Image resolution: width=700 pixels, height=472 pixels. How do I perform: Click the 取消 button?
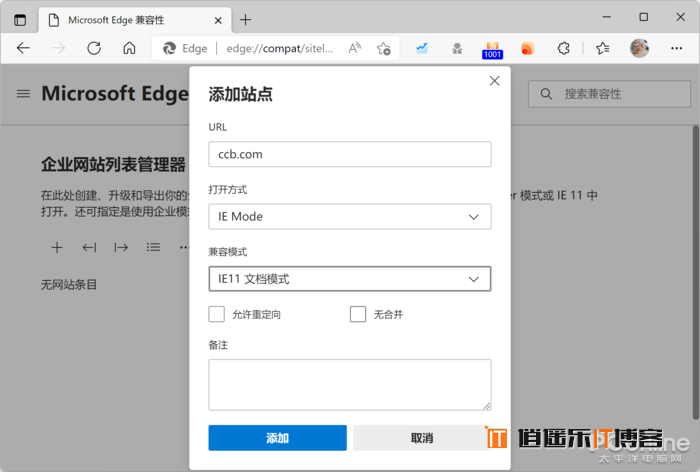point(421,438)
